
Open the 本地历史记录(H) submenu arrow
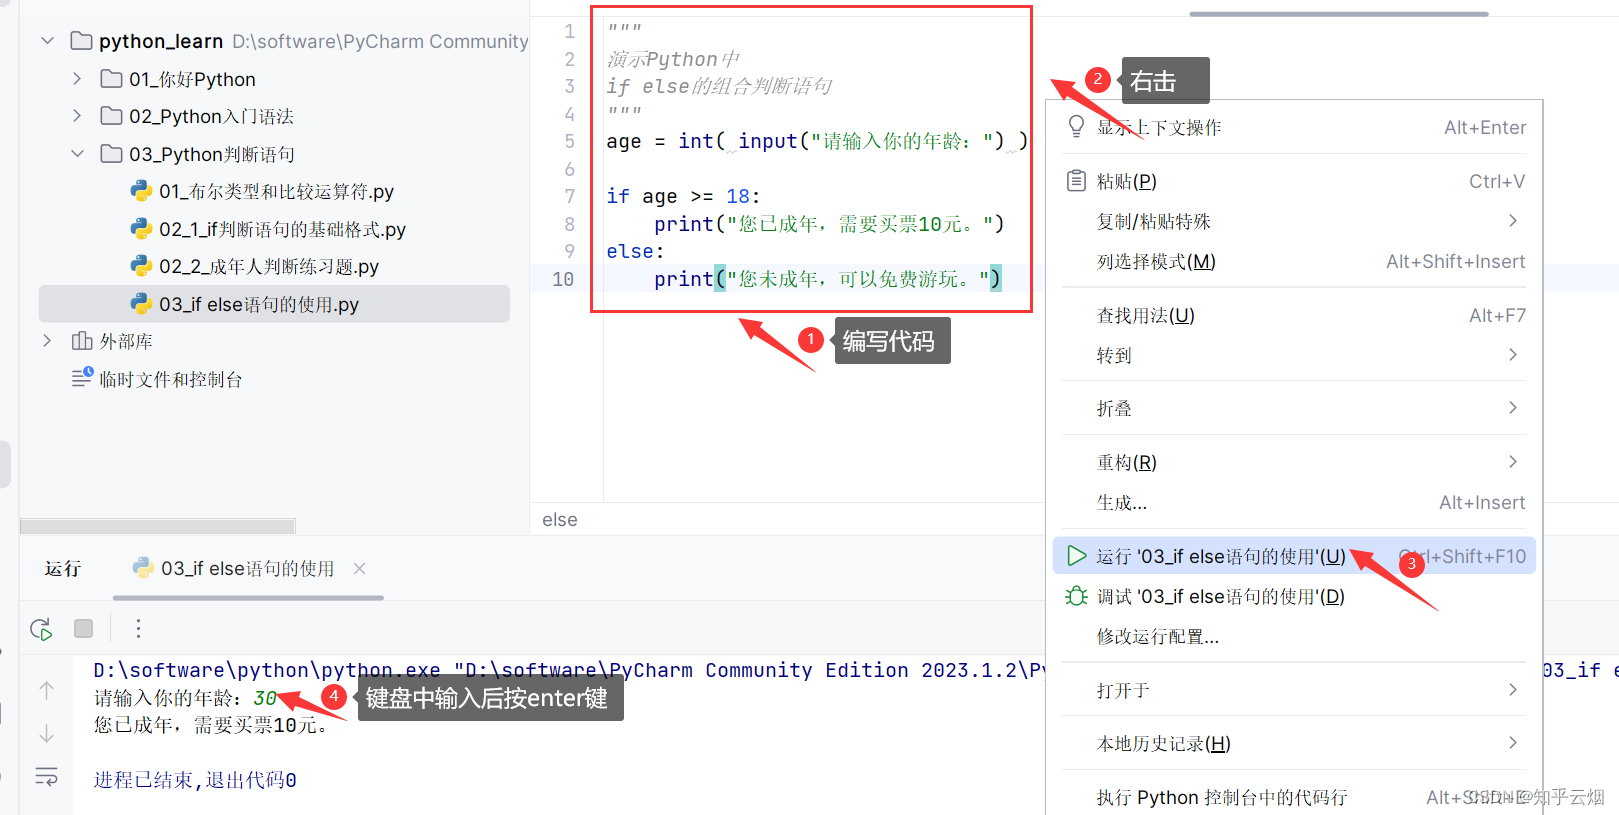pos(1513,742)
